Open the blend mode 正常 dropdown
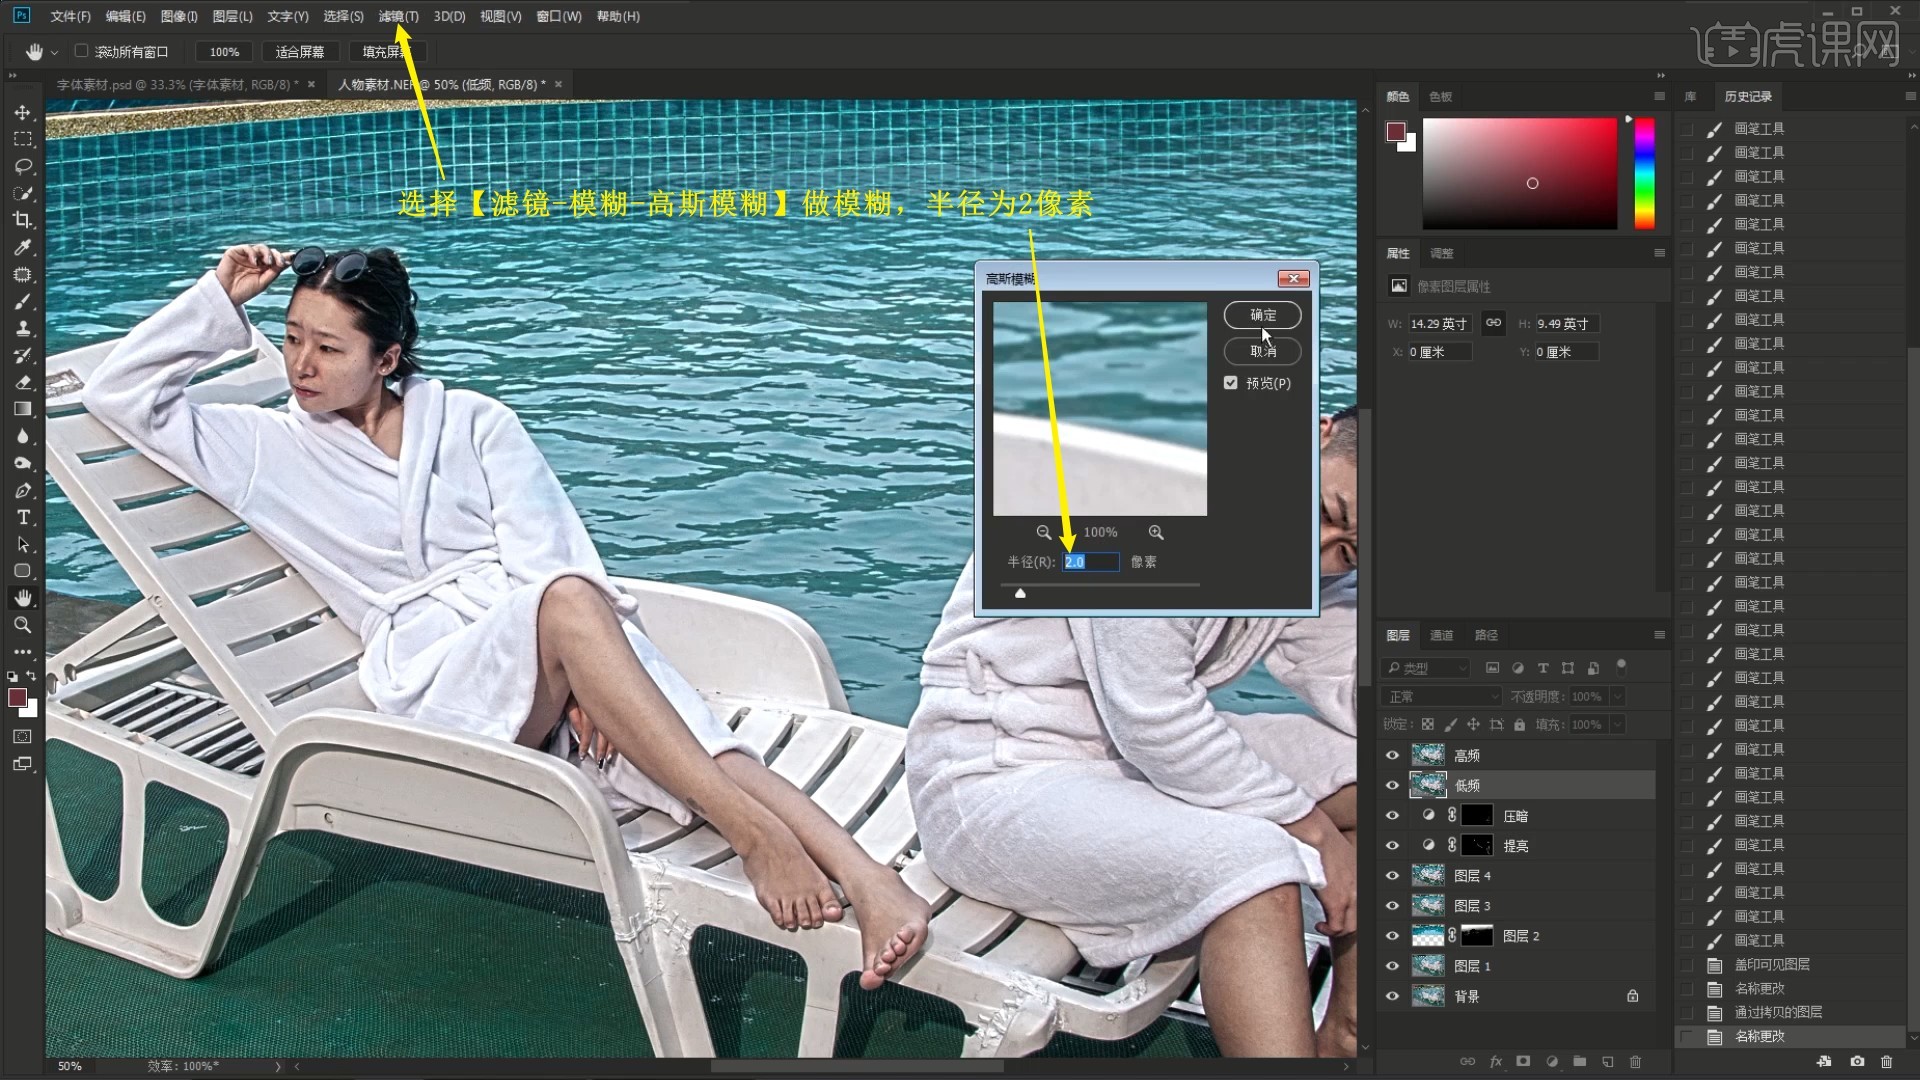The width and height of the screenshot is (1920, 1080). pos(1441,696)
